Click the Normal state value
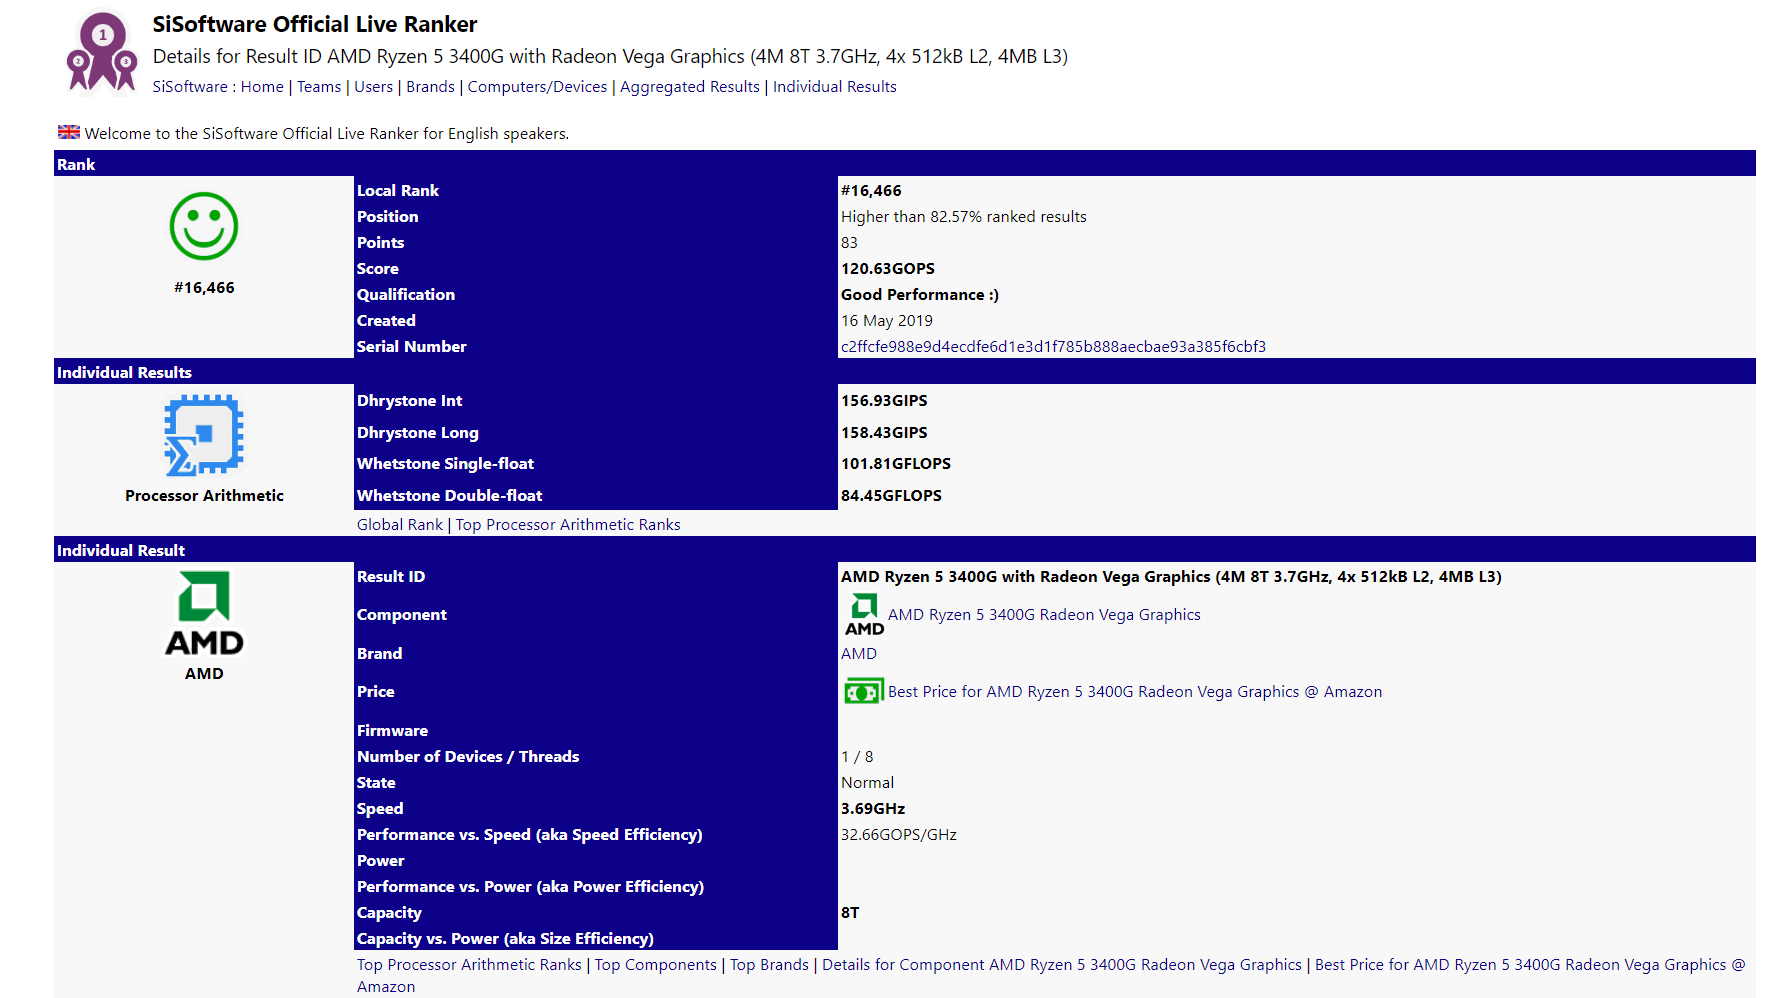The width and height of the screenshot is (1786, 998). point(867,783)
